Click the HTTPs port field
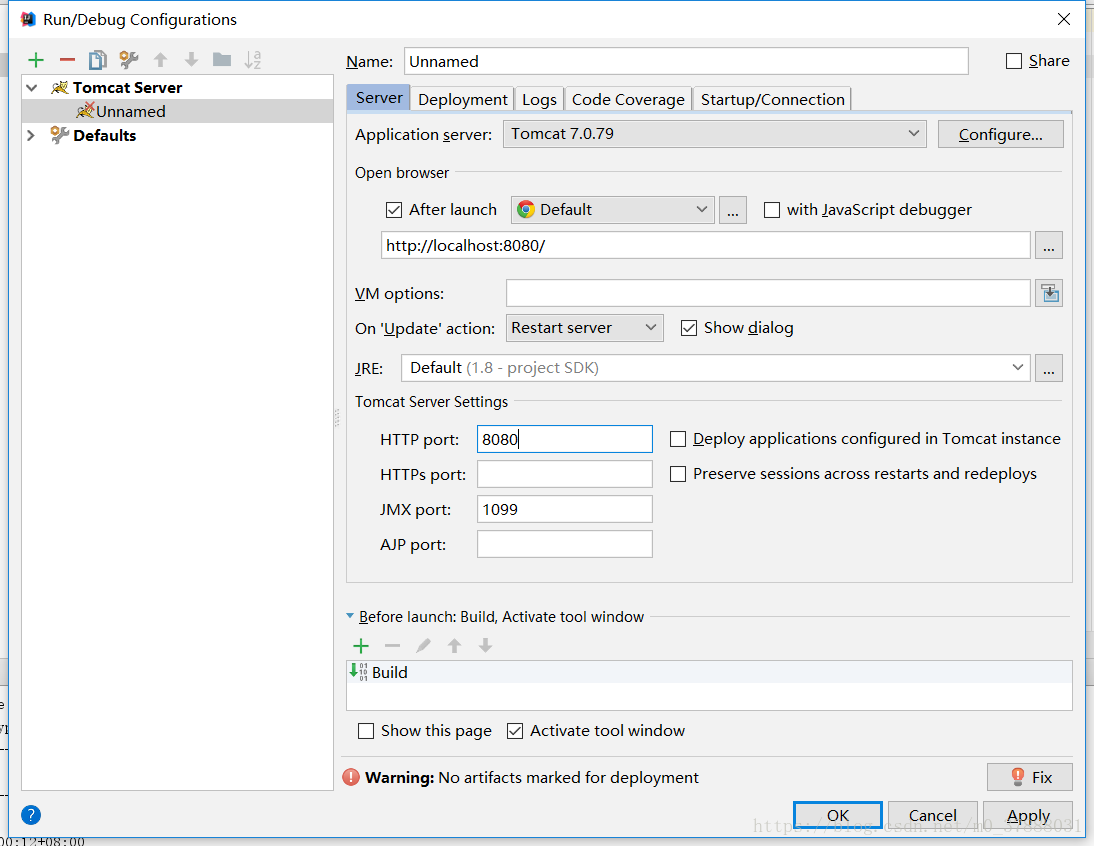1094x846 pixels. [564, 474]
